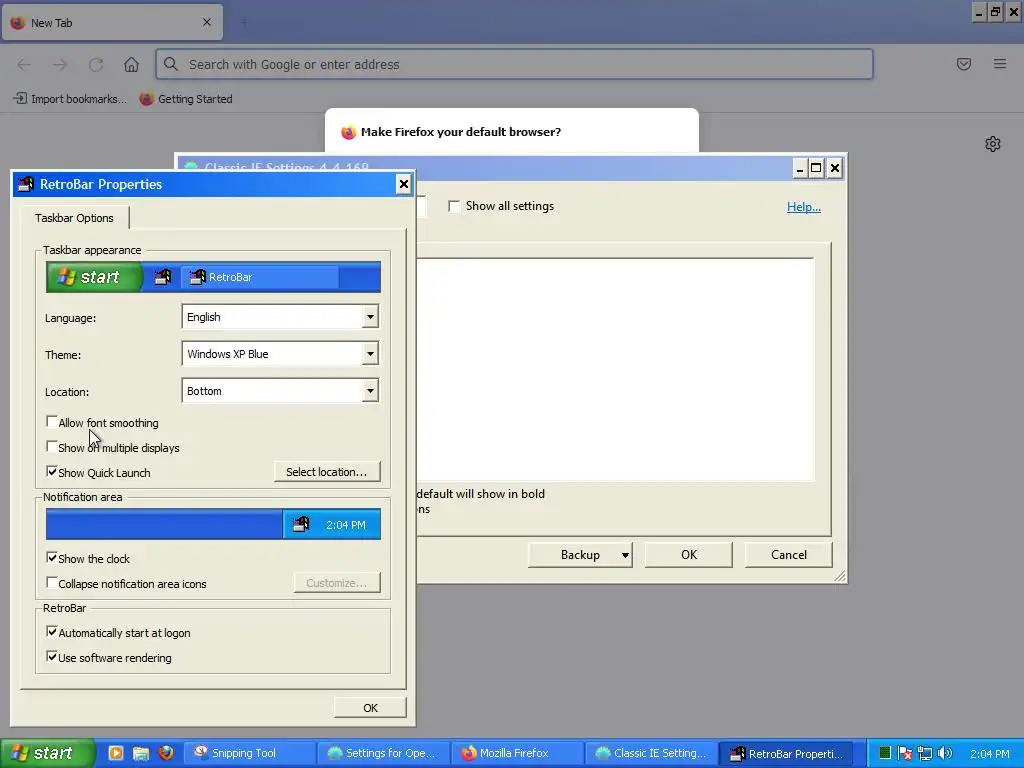
Task: Switch to Mozilla Firefox taskbar button
Action: [518, 753]
